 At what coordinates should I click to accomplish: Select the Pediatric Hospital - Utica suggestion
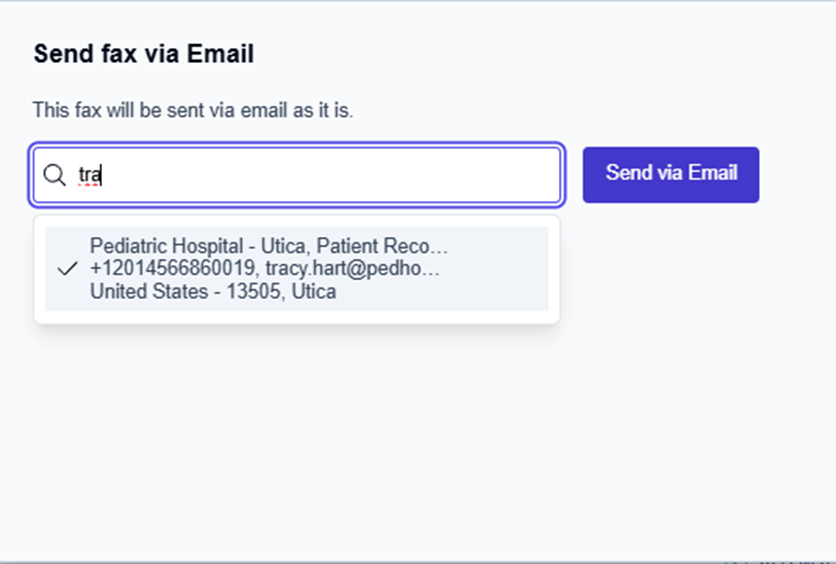coord(296,268)
